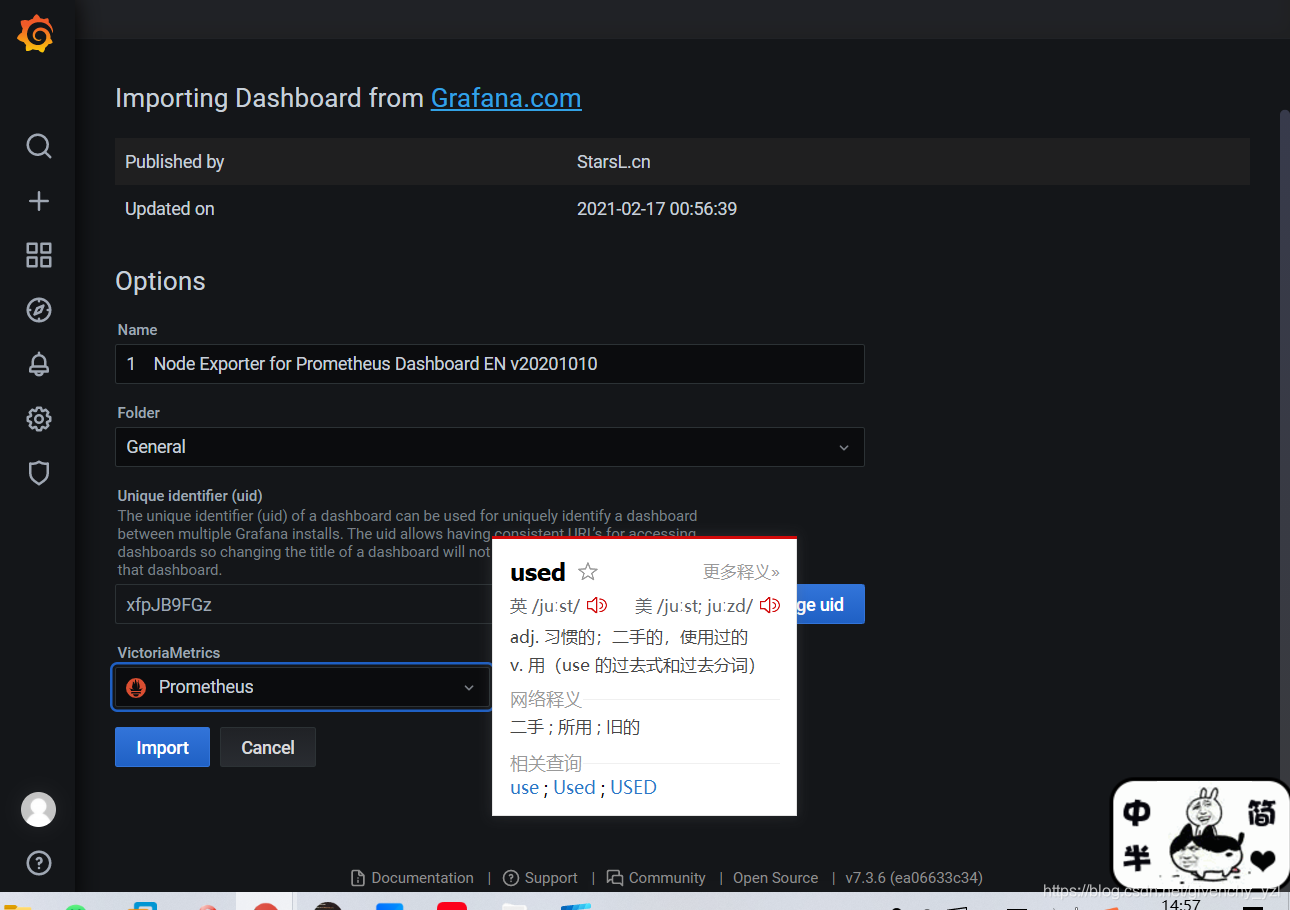Viewport: 1290px width, 910px height.
Task: Click the related query 'Used' link
Action: click(574, 788)
